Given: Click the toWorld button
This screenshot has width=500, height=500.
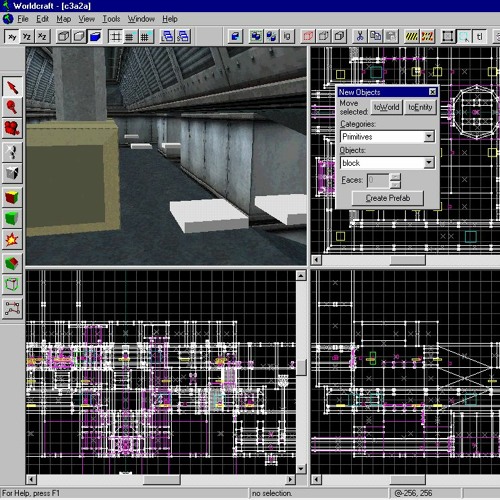Looking at the screenshot, I should [x=386, y=107].
